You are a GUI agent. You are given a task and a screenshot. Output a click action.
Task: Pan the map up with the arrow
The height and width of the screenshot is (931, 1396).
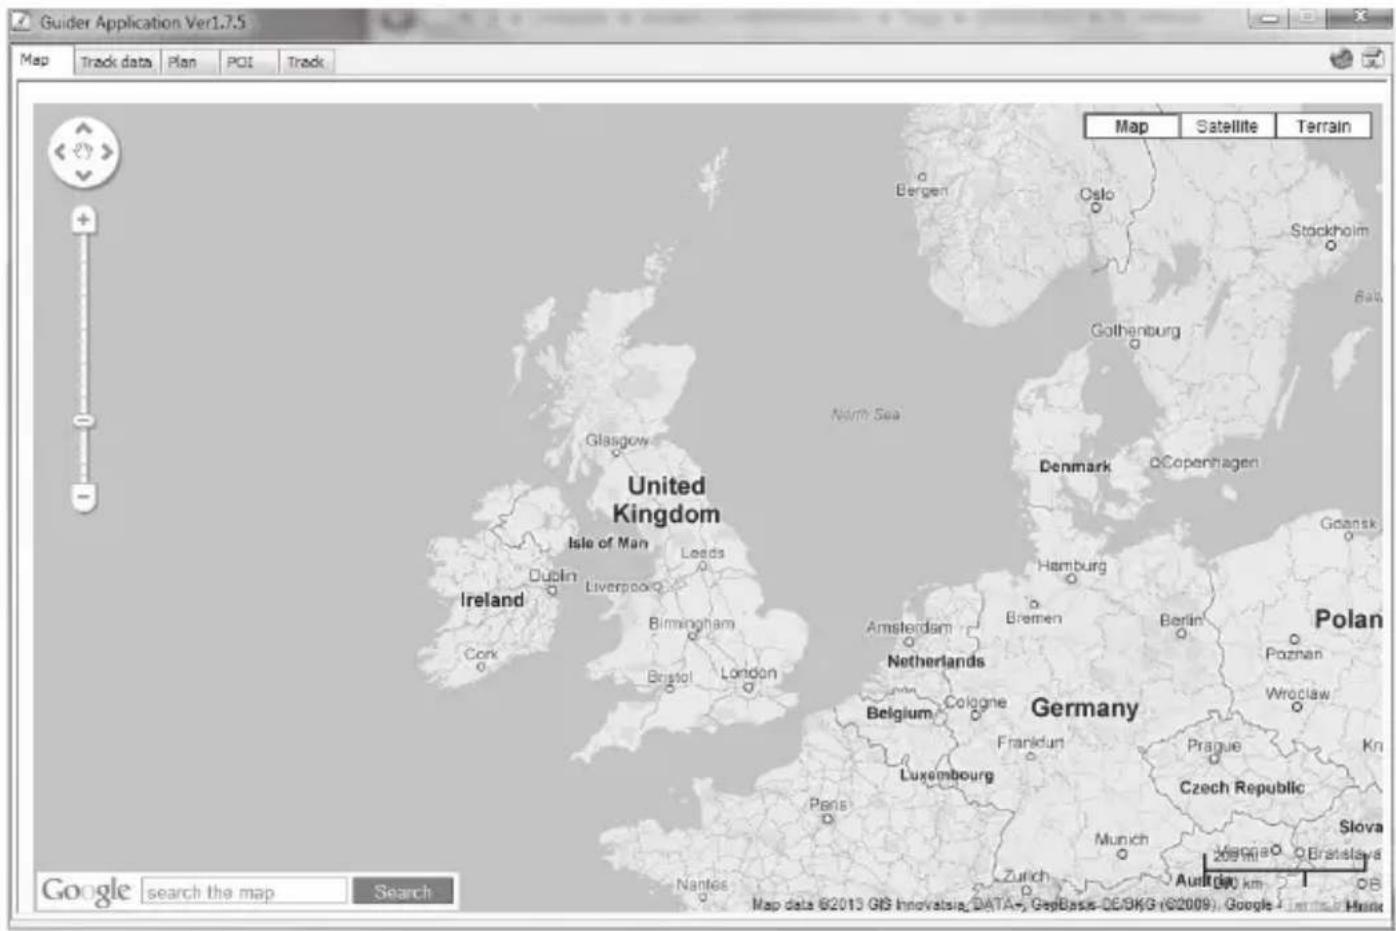[84, 128]
